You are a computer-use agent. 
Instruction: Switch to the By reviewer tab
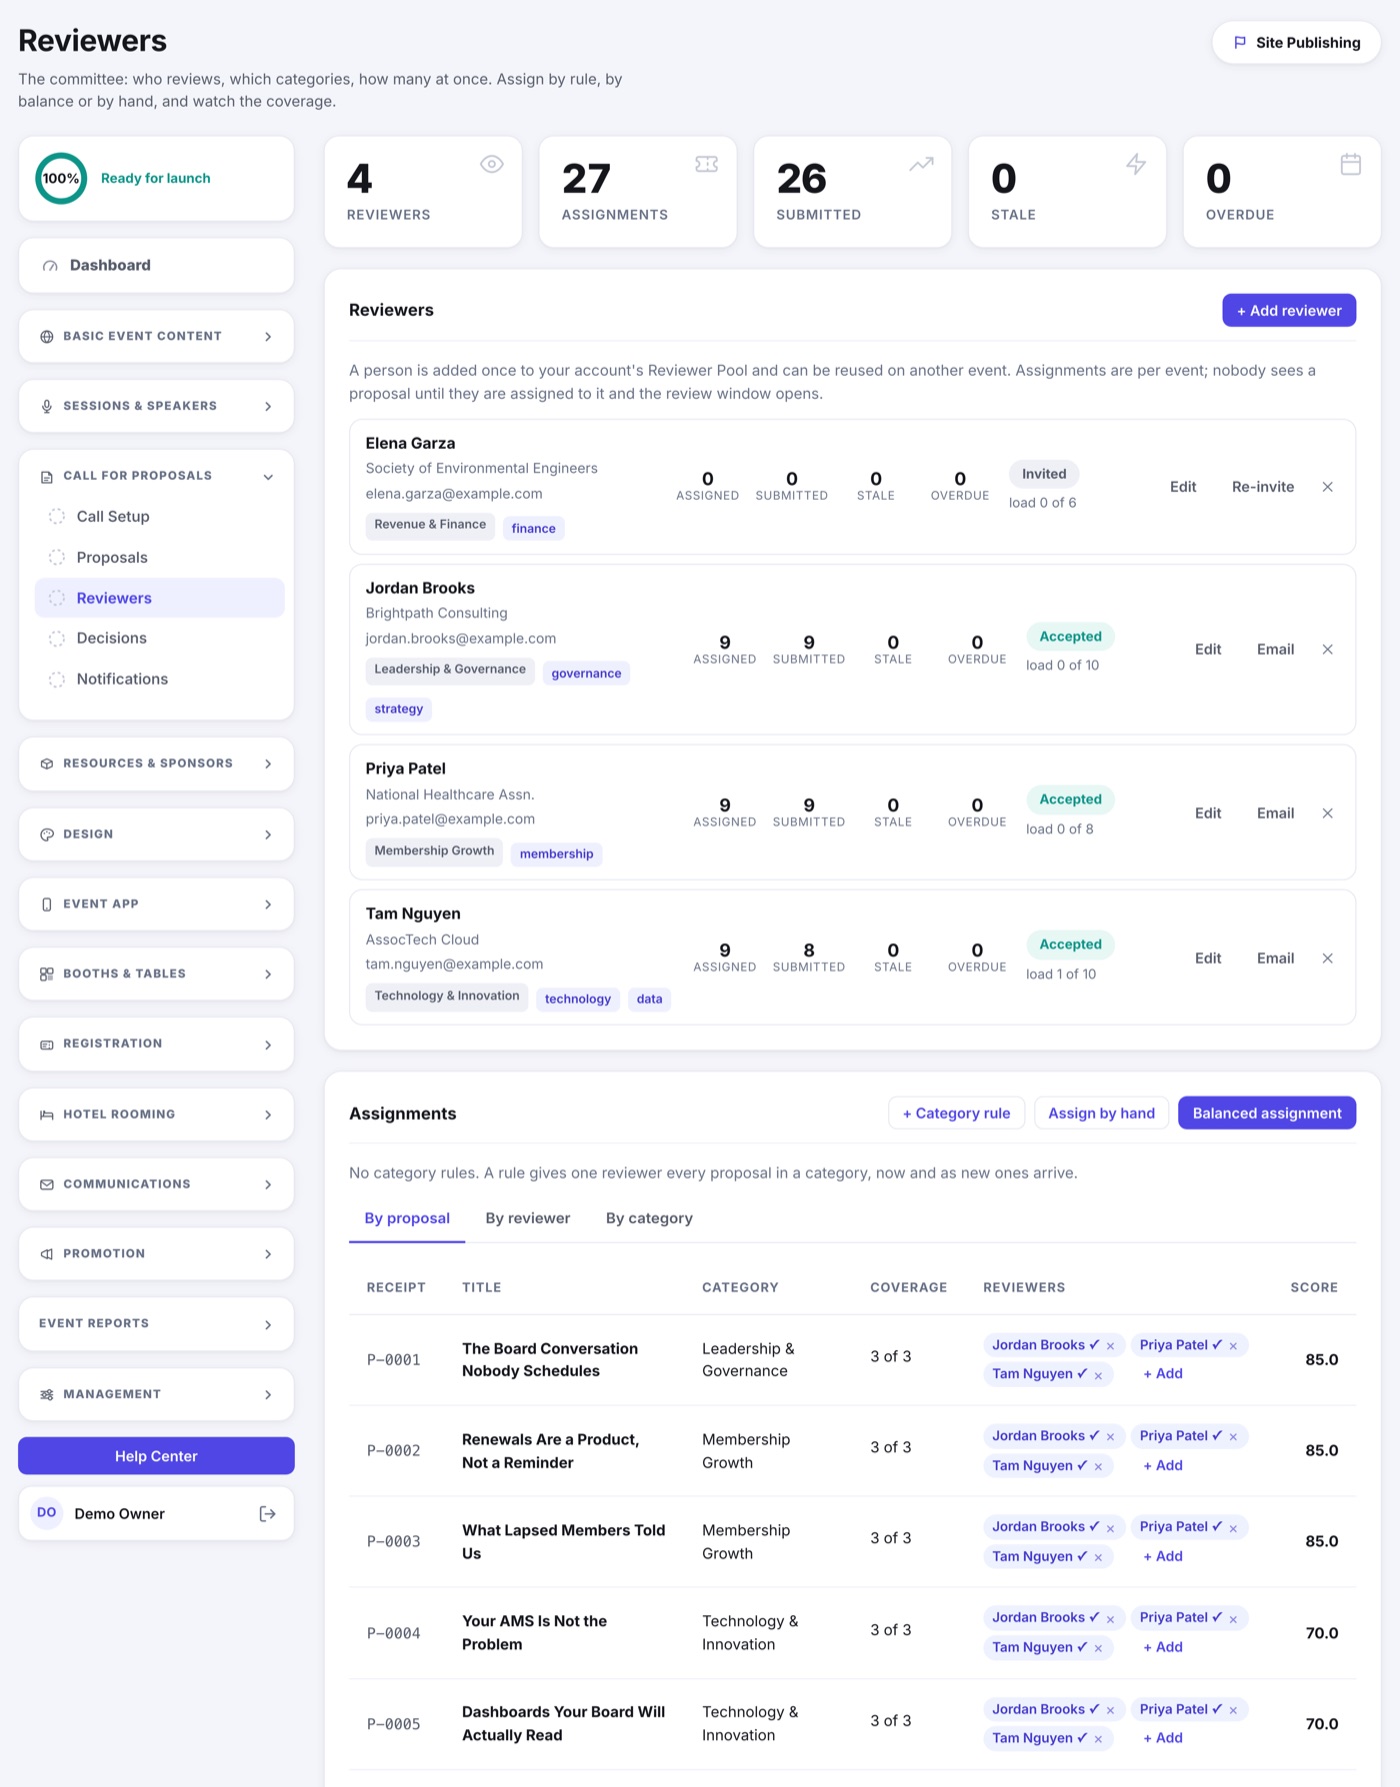click(528, 1218)
